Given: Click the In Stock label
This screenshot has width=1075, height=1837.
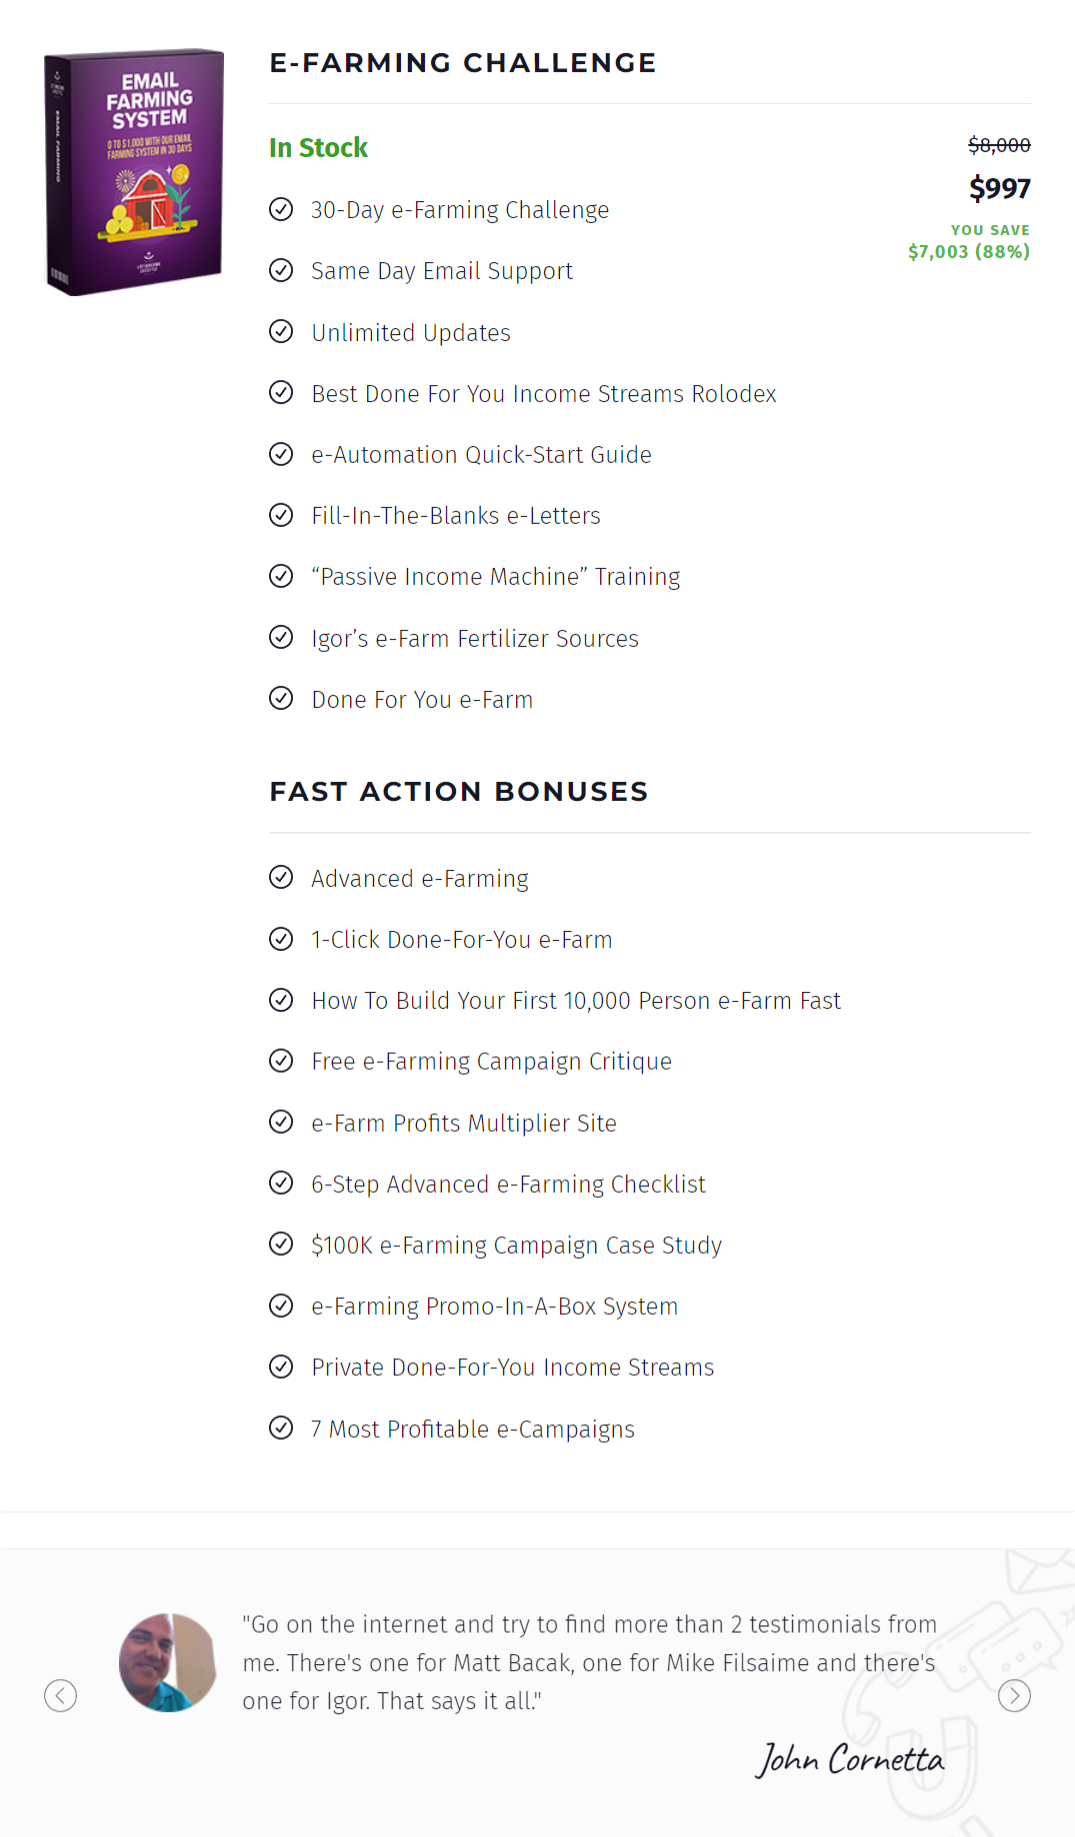Looking at the screenshot, I should 318,148.
